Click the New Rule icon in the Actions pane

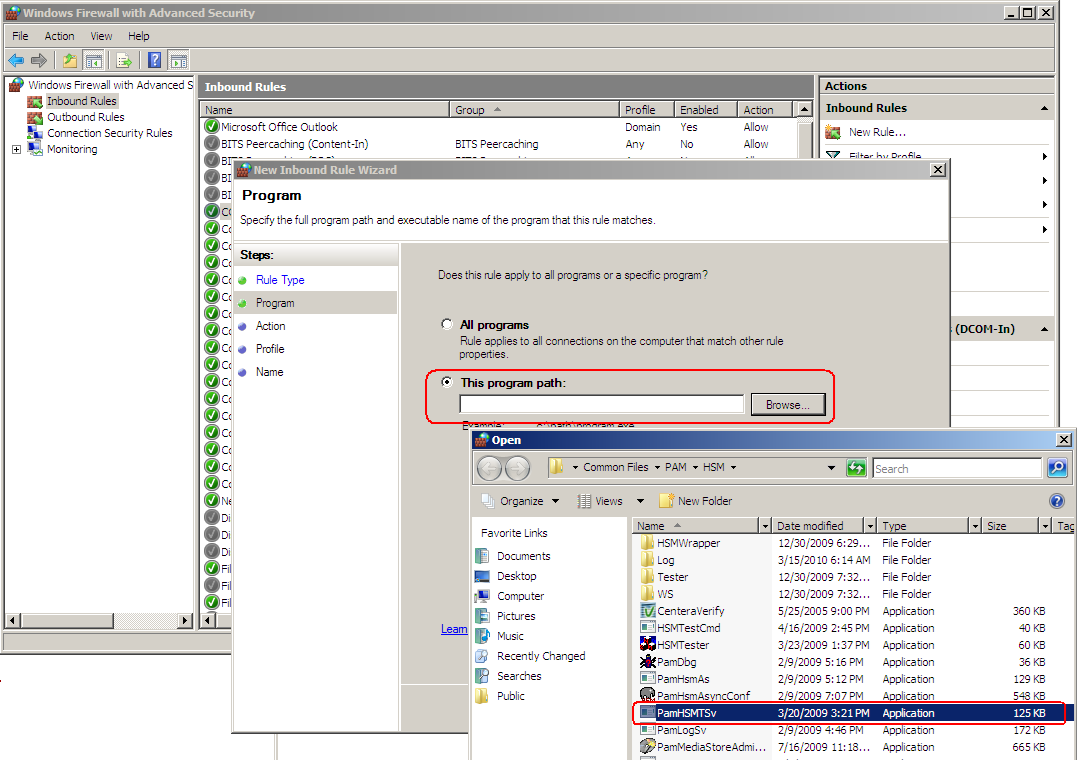833,132
